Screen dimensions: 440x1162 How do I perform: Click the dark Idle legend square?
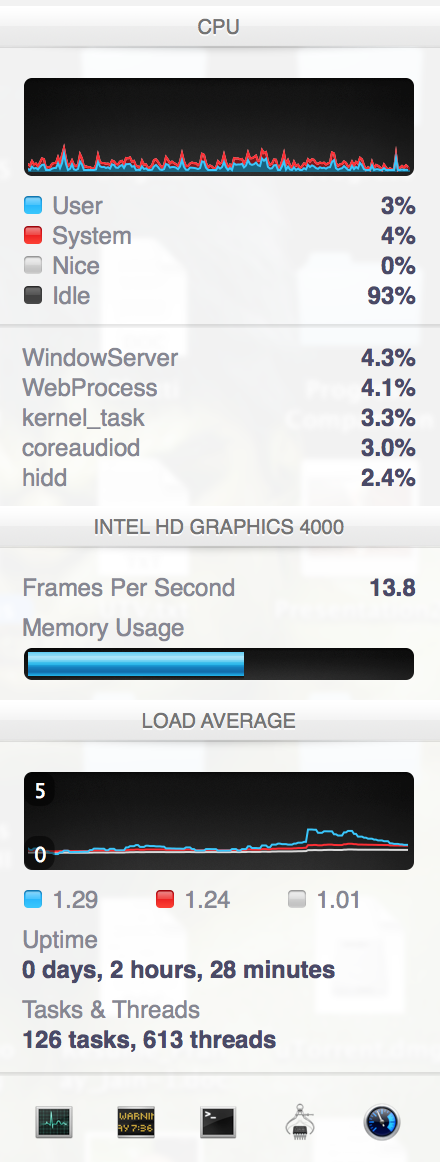33,296
